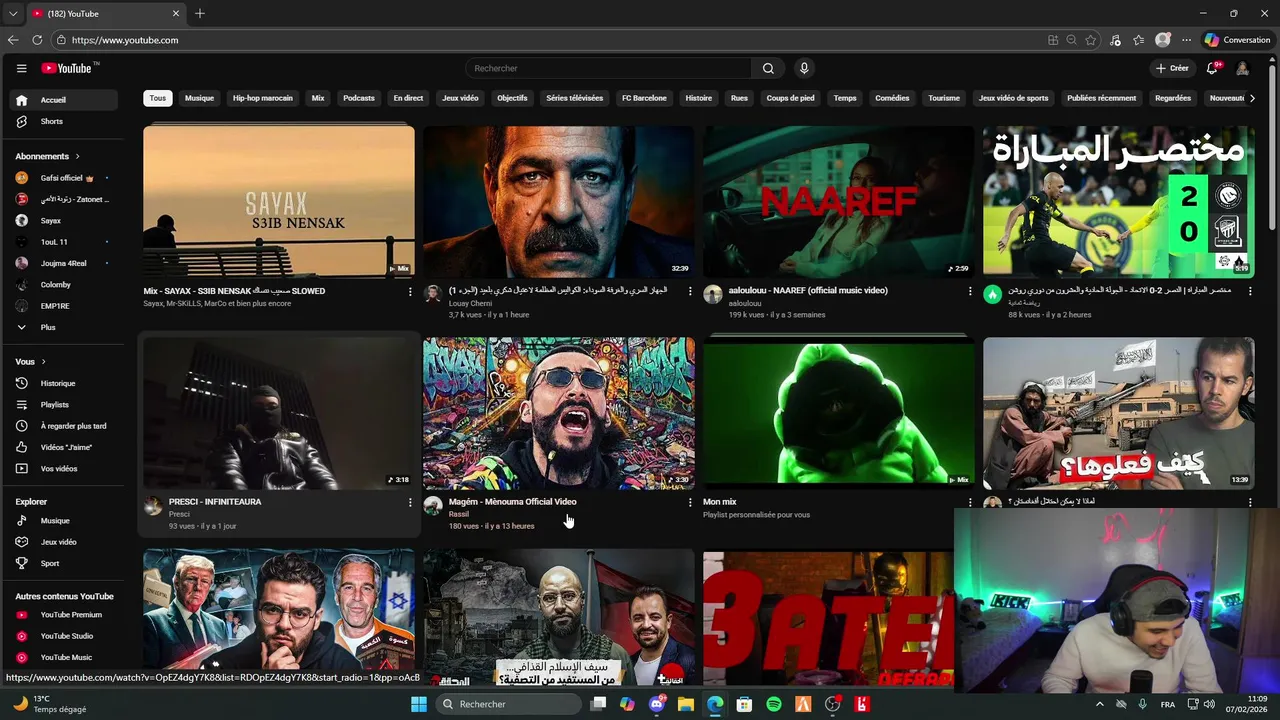1280x720 pixels.
Task: Open options menu for PRESCI - INFINITEAURA
Action: click(410, 502)
